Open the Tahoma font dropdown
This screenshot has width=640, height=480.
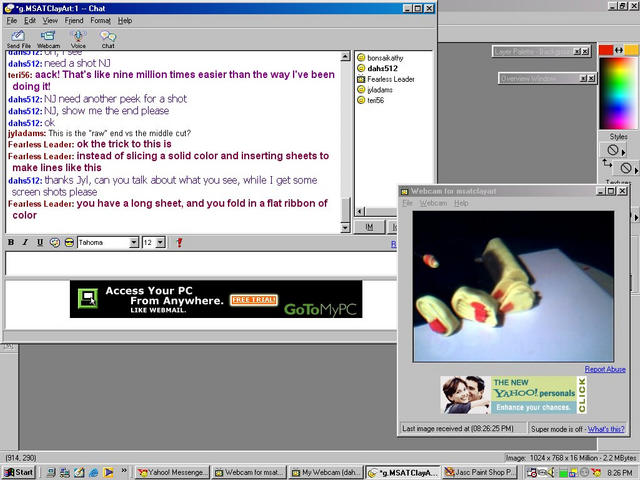134,242
